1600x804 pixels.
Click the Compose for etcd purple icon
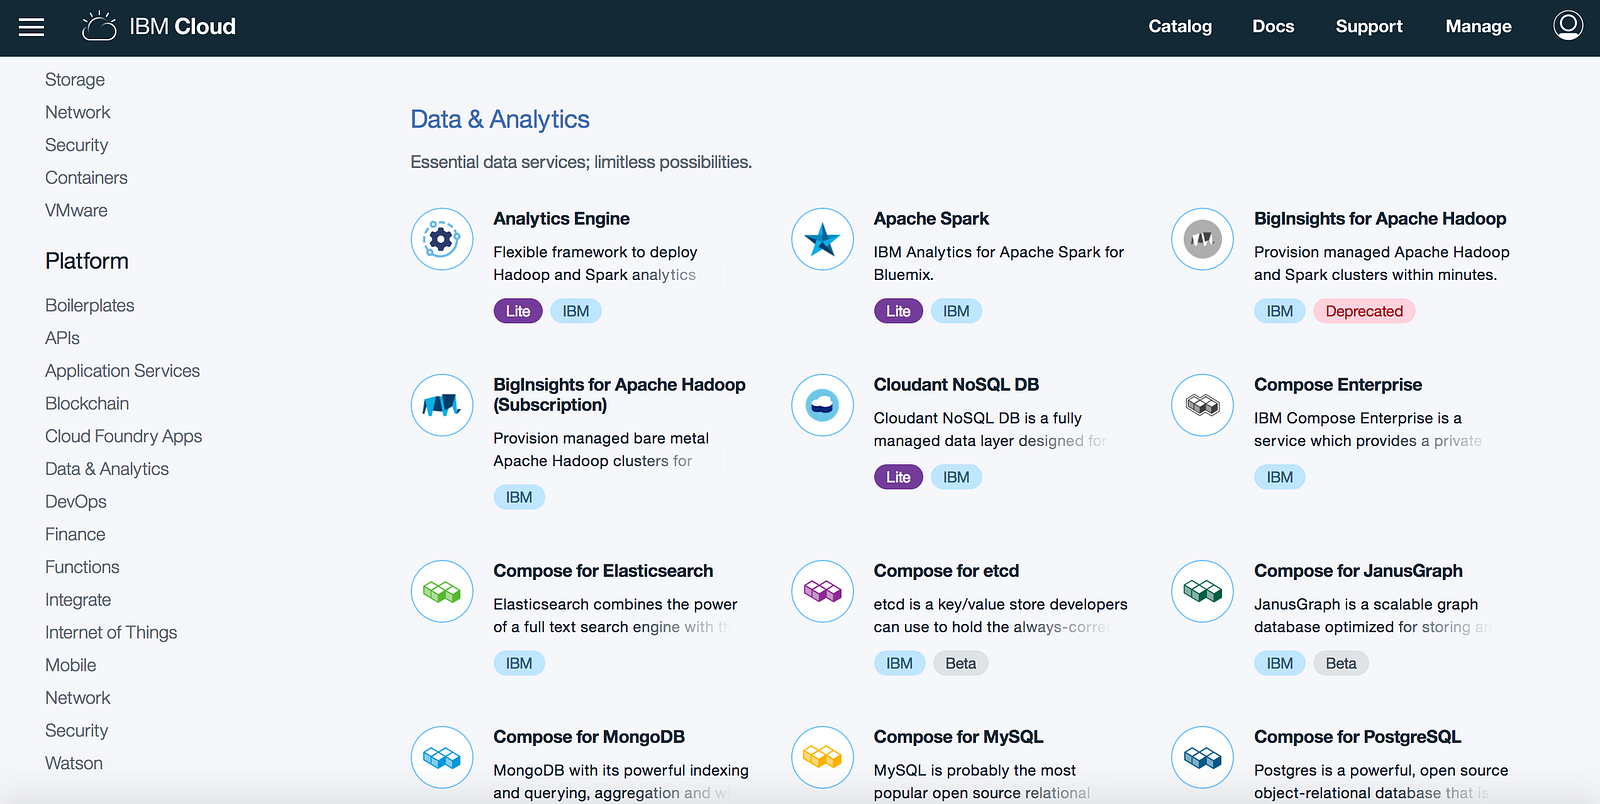[x=822, y=591]
